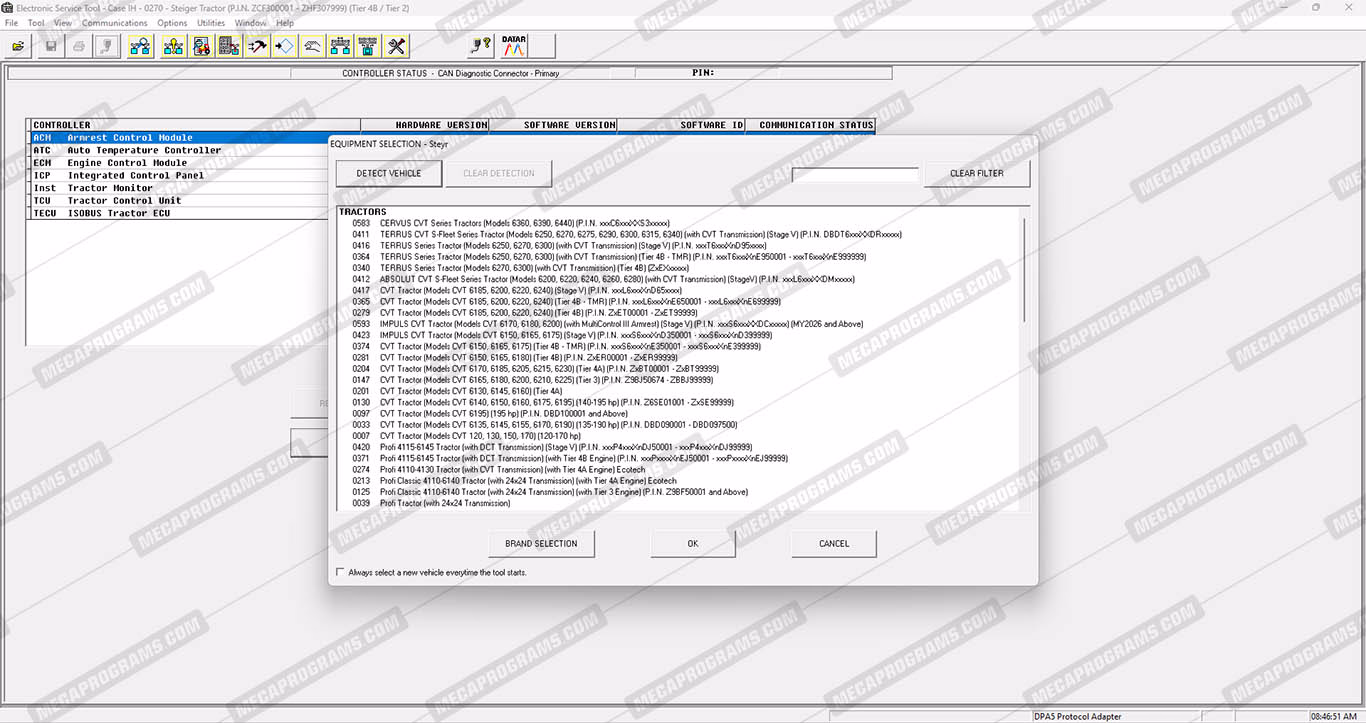Image resolution: width=1366 pixels, height=723 pixels.
Task: Confirm the selection with OK button
Action: click(x=693, y=544)
